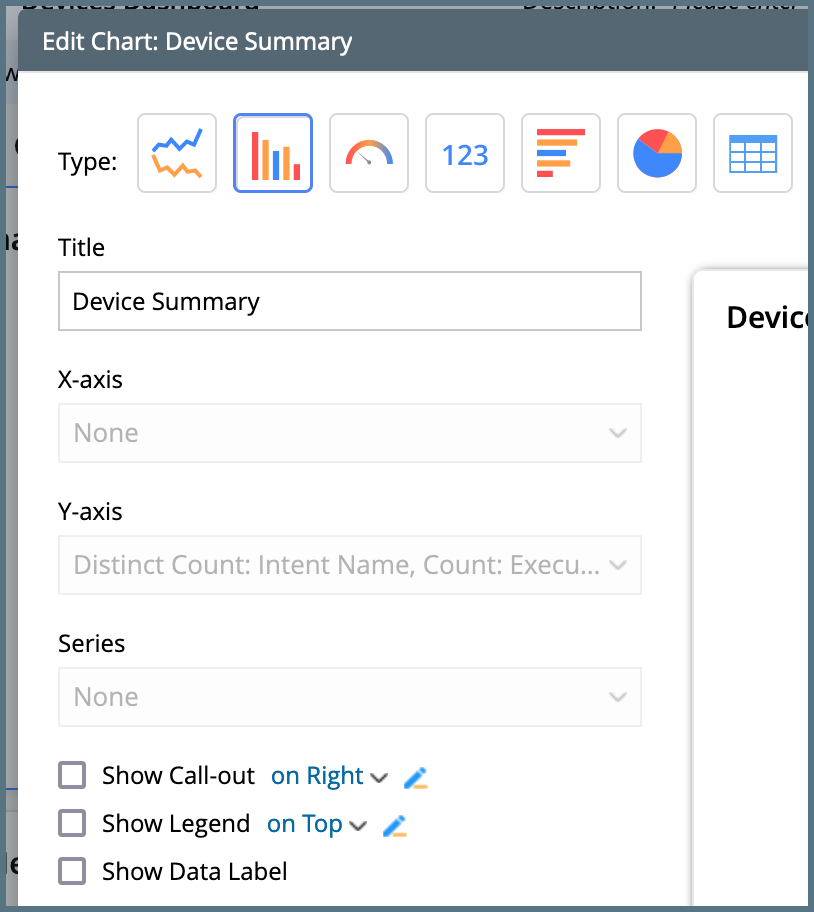Choose the gauge chart type
Screen dimensions: 814x912
coord(369,153)
